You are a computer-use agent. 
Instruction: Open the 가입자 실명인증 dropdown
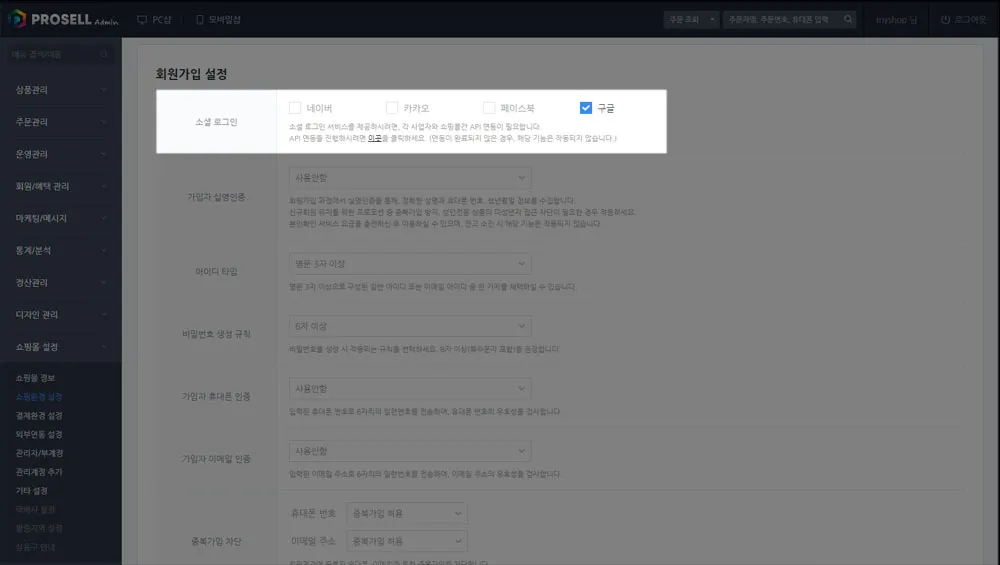pyautogui.click(x=409, y=178)
